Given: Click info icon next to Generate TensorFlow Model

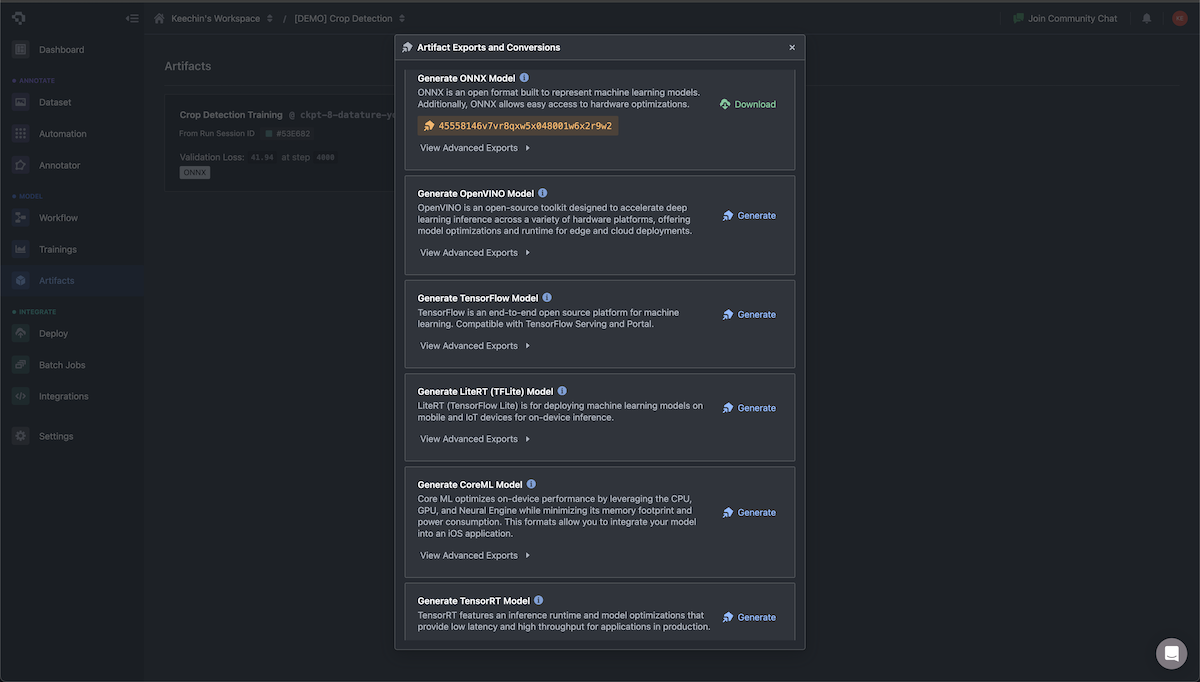Looking at the screenshot, I should (x=547, y=298).
